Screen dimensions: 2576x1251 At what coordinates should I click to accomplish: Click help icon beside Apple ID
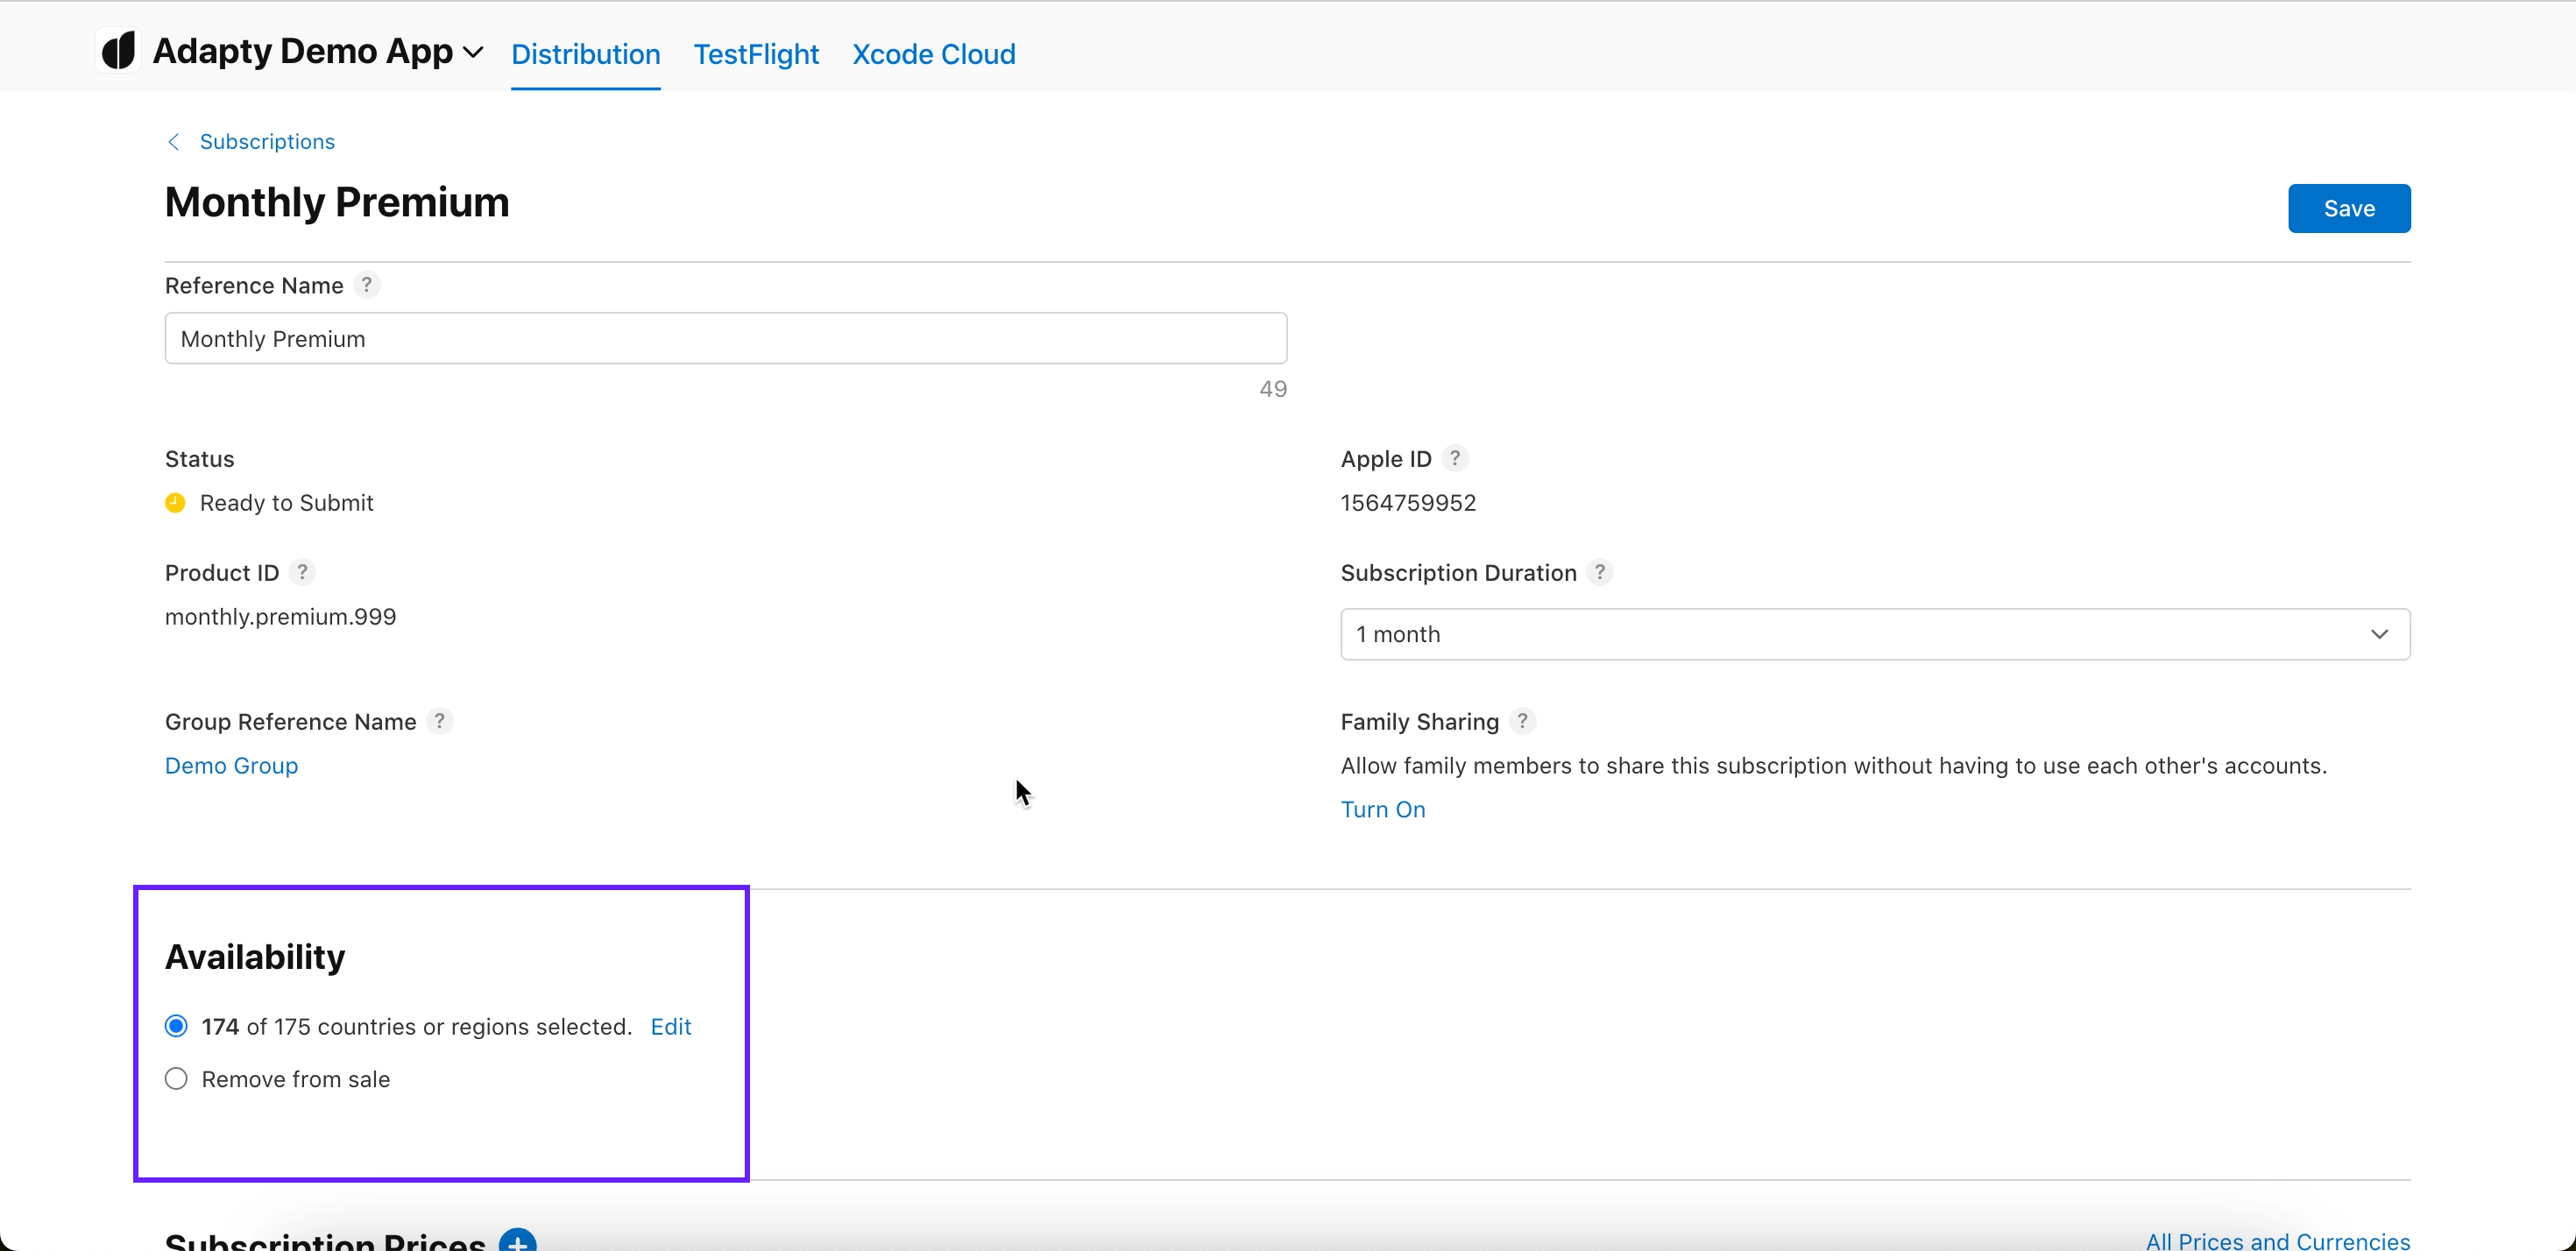coord(1455,458)
